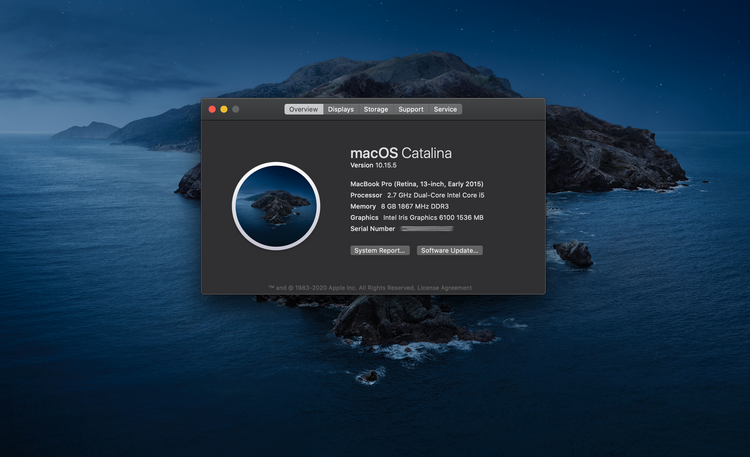Click the Apple Inc. copyright notice

(342, 288)
